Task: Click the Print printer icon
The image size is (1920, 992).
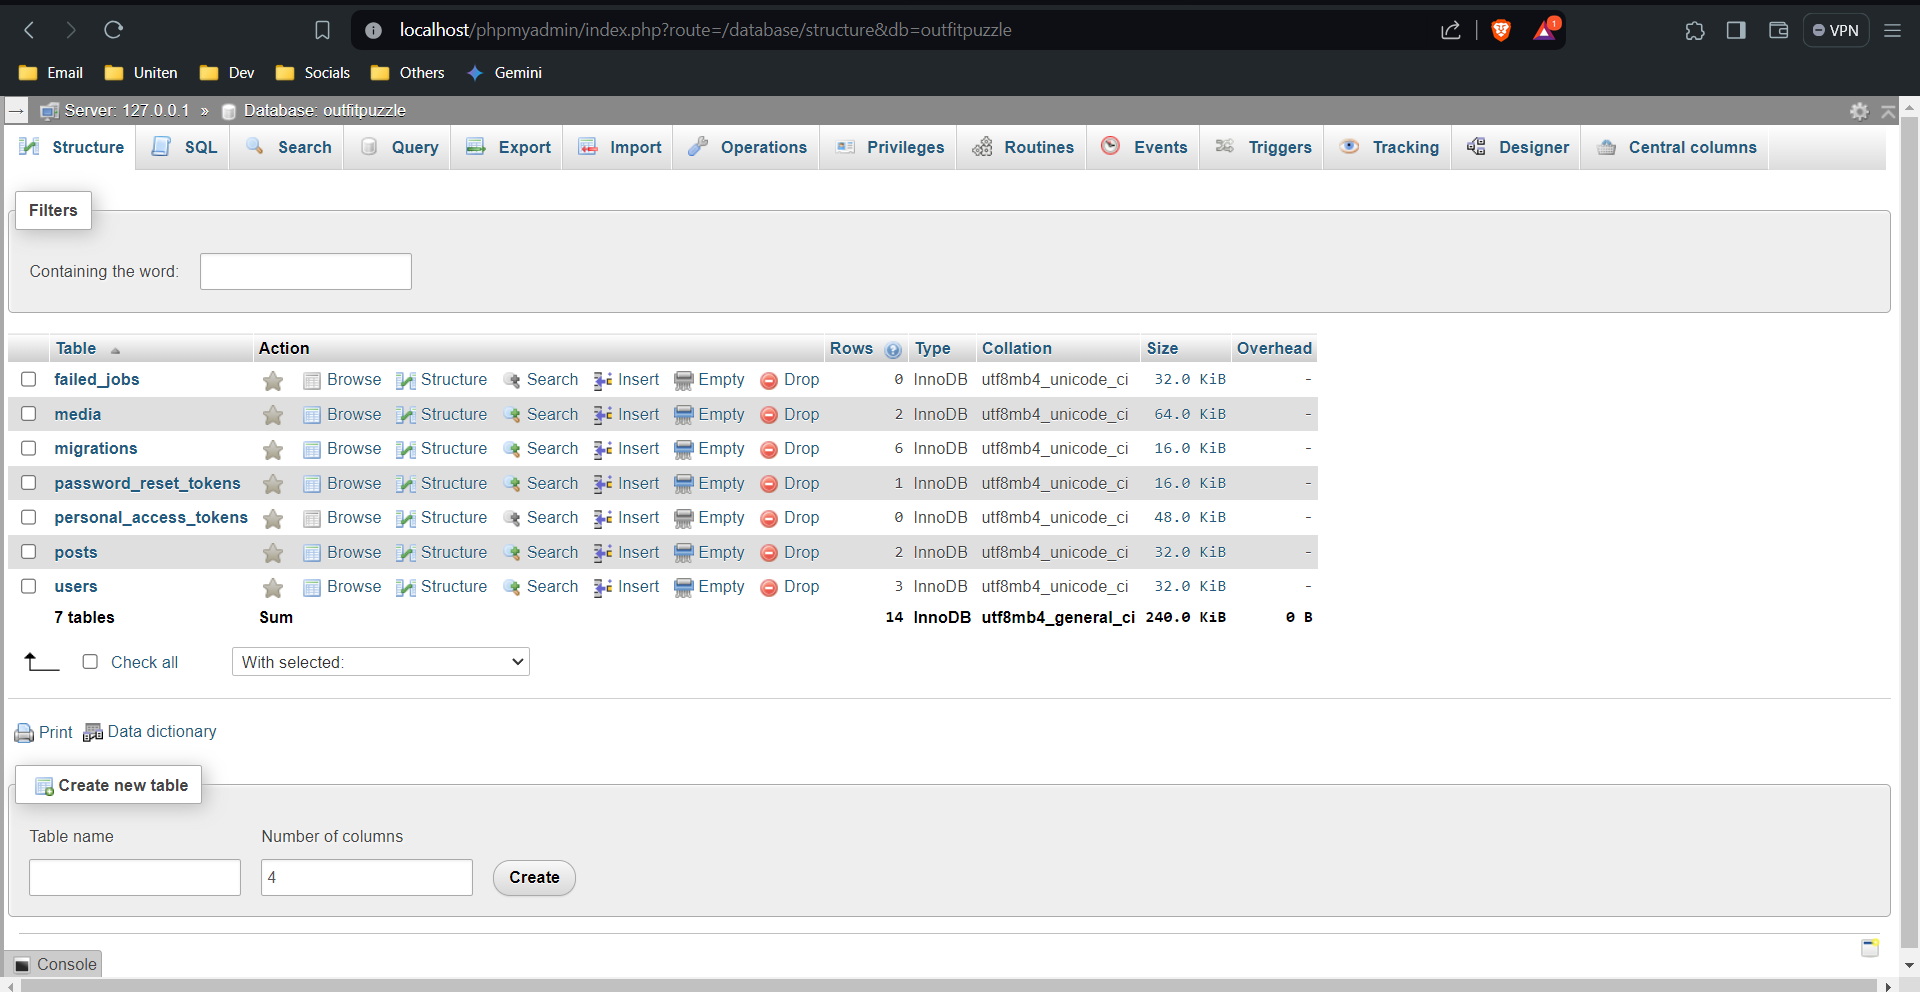Action: (24, 733)
